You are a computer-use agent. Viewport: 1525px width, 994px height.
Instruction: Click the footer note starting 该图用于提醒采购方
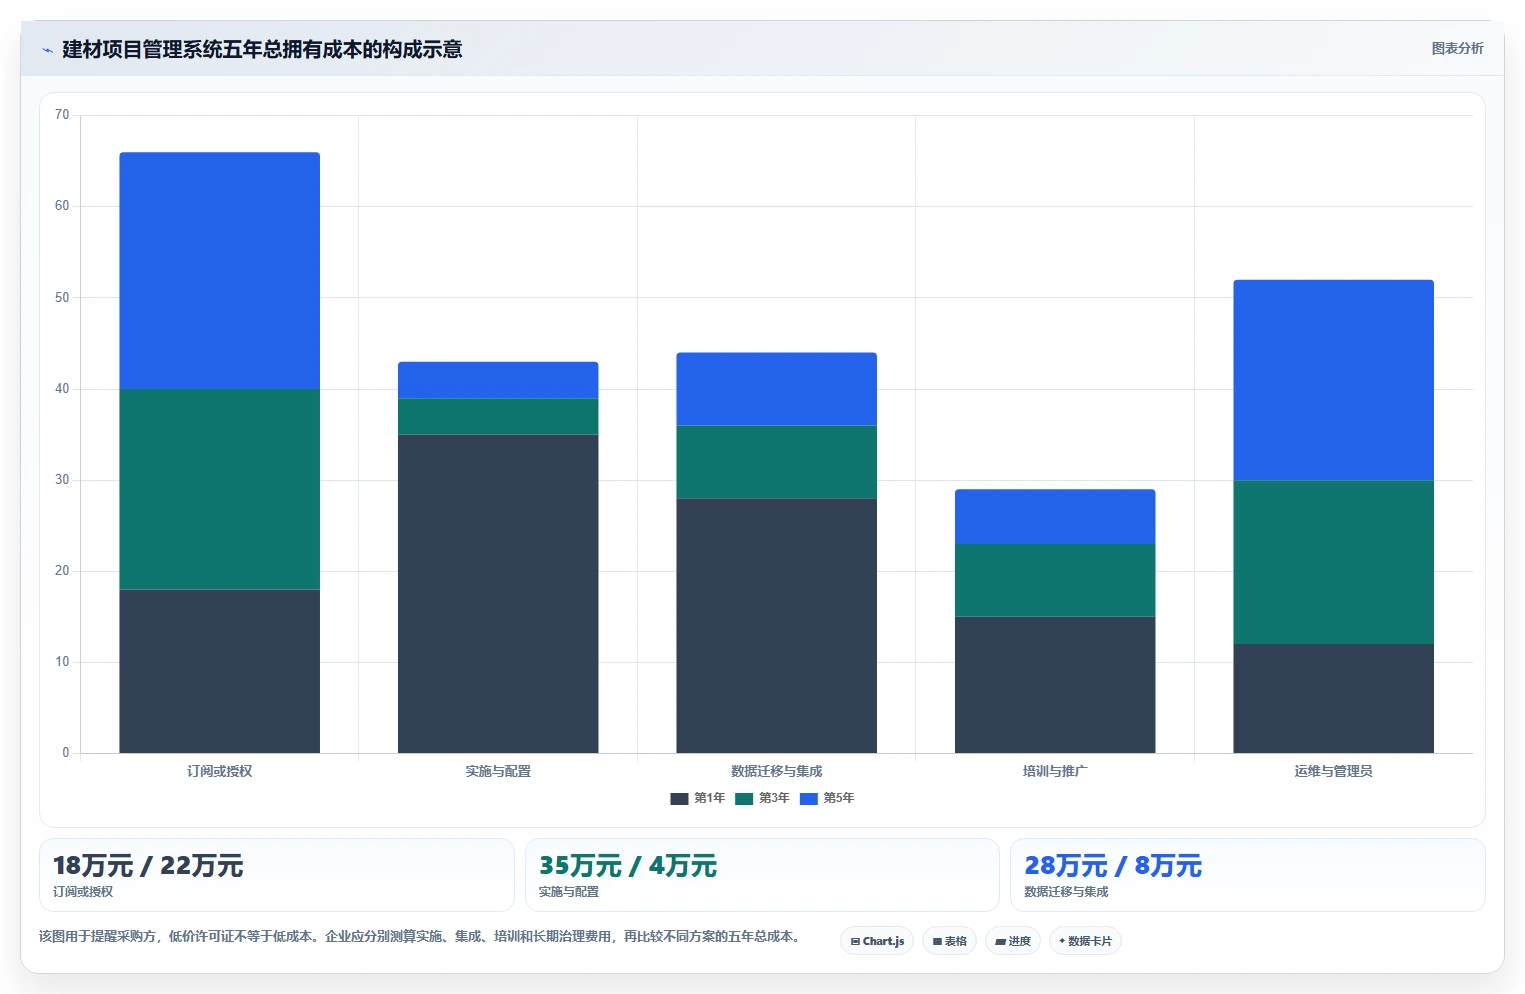click(x=421, y=937)
